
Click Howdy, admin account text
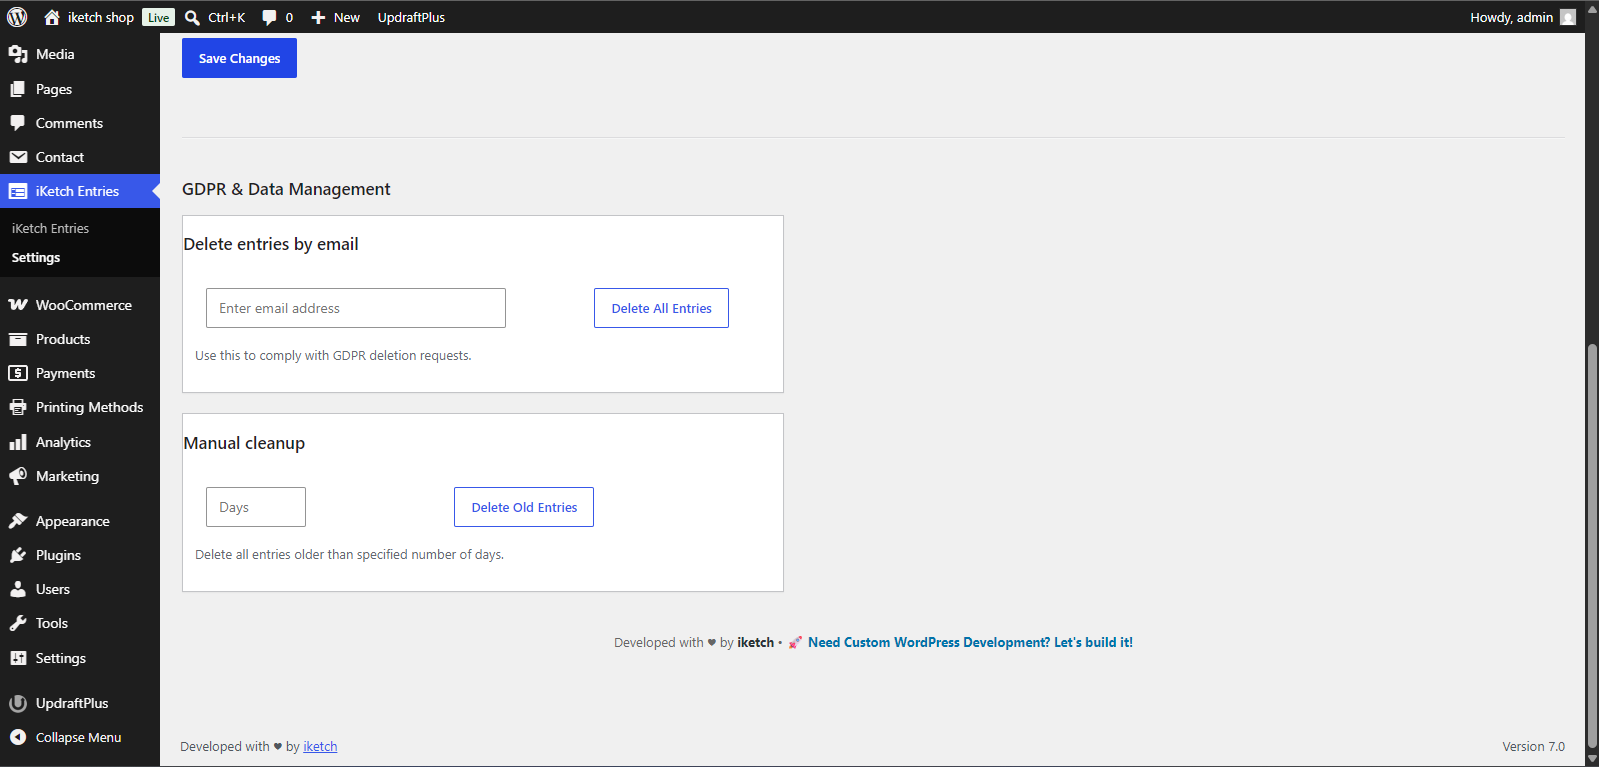[x=1511, y=17]
